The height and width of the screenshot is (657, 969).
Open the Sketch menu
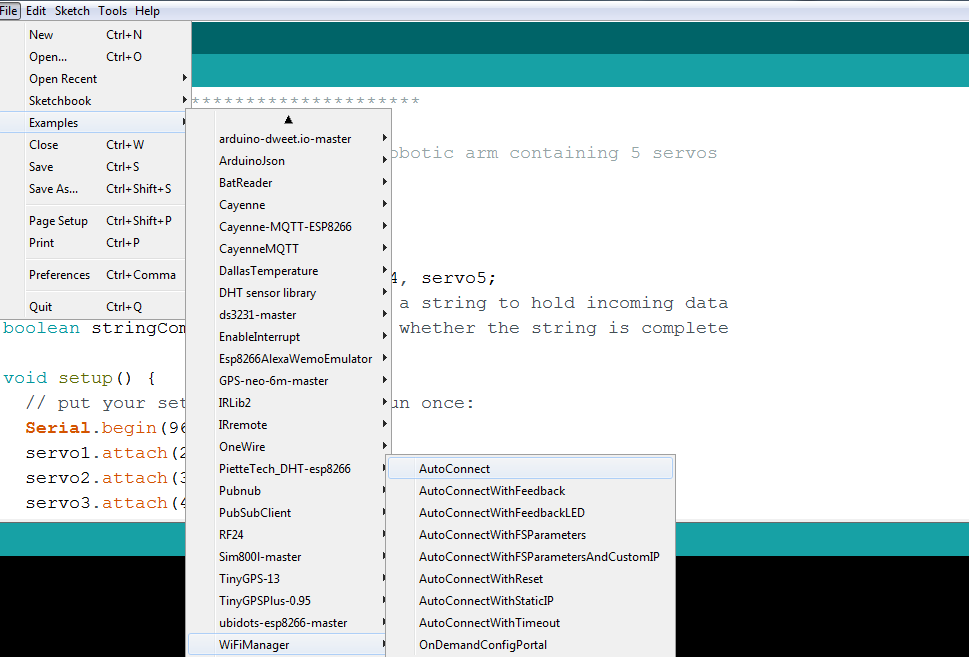(x=72, y=11)
